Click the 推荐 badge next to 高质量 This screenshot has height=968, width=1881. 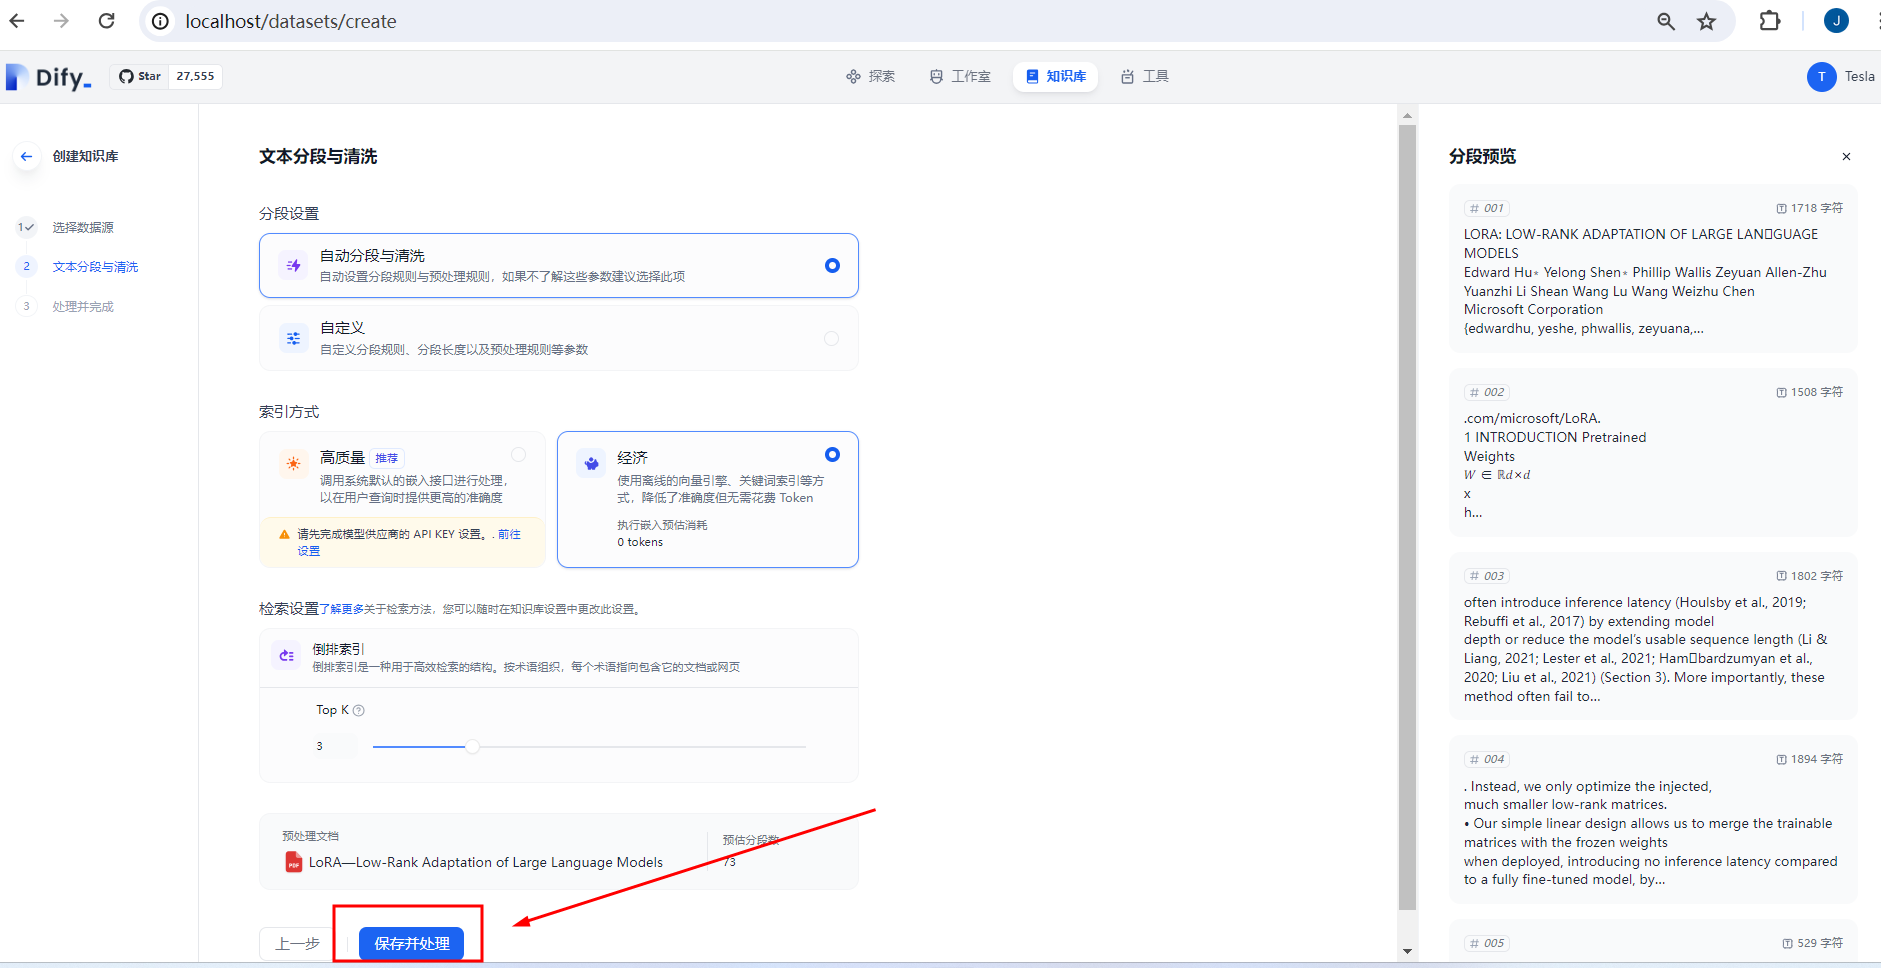tap(387, 458)
